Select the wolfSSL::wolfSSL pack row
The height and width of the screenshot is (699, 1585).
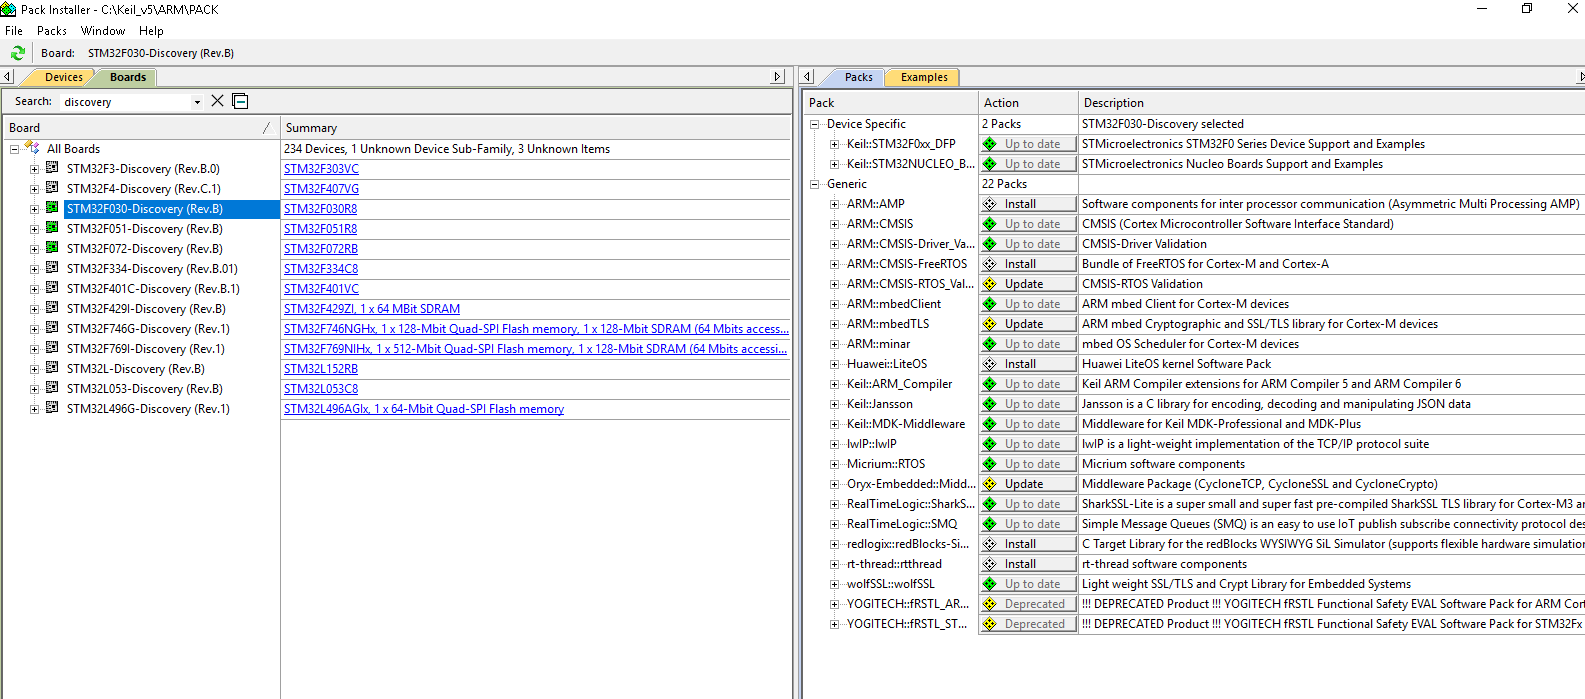891,584
